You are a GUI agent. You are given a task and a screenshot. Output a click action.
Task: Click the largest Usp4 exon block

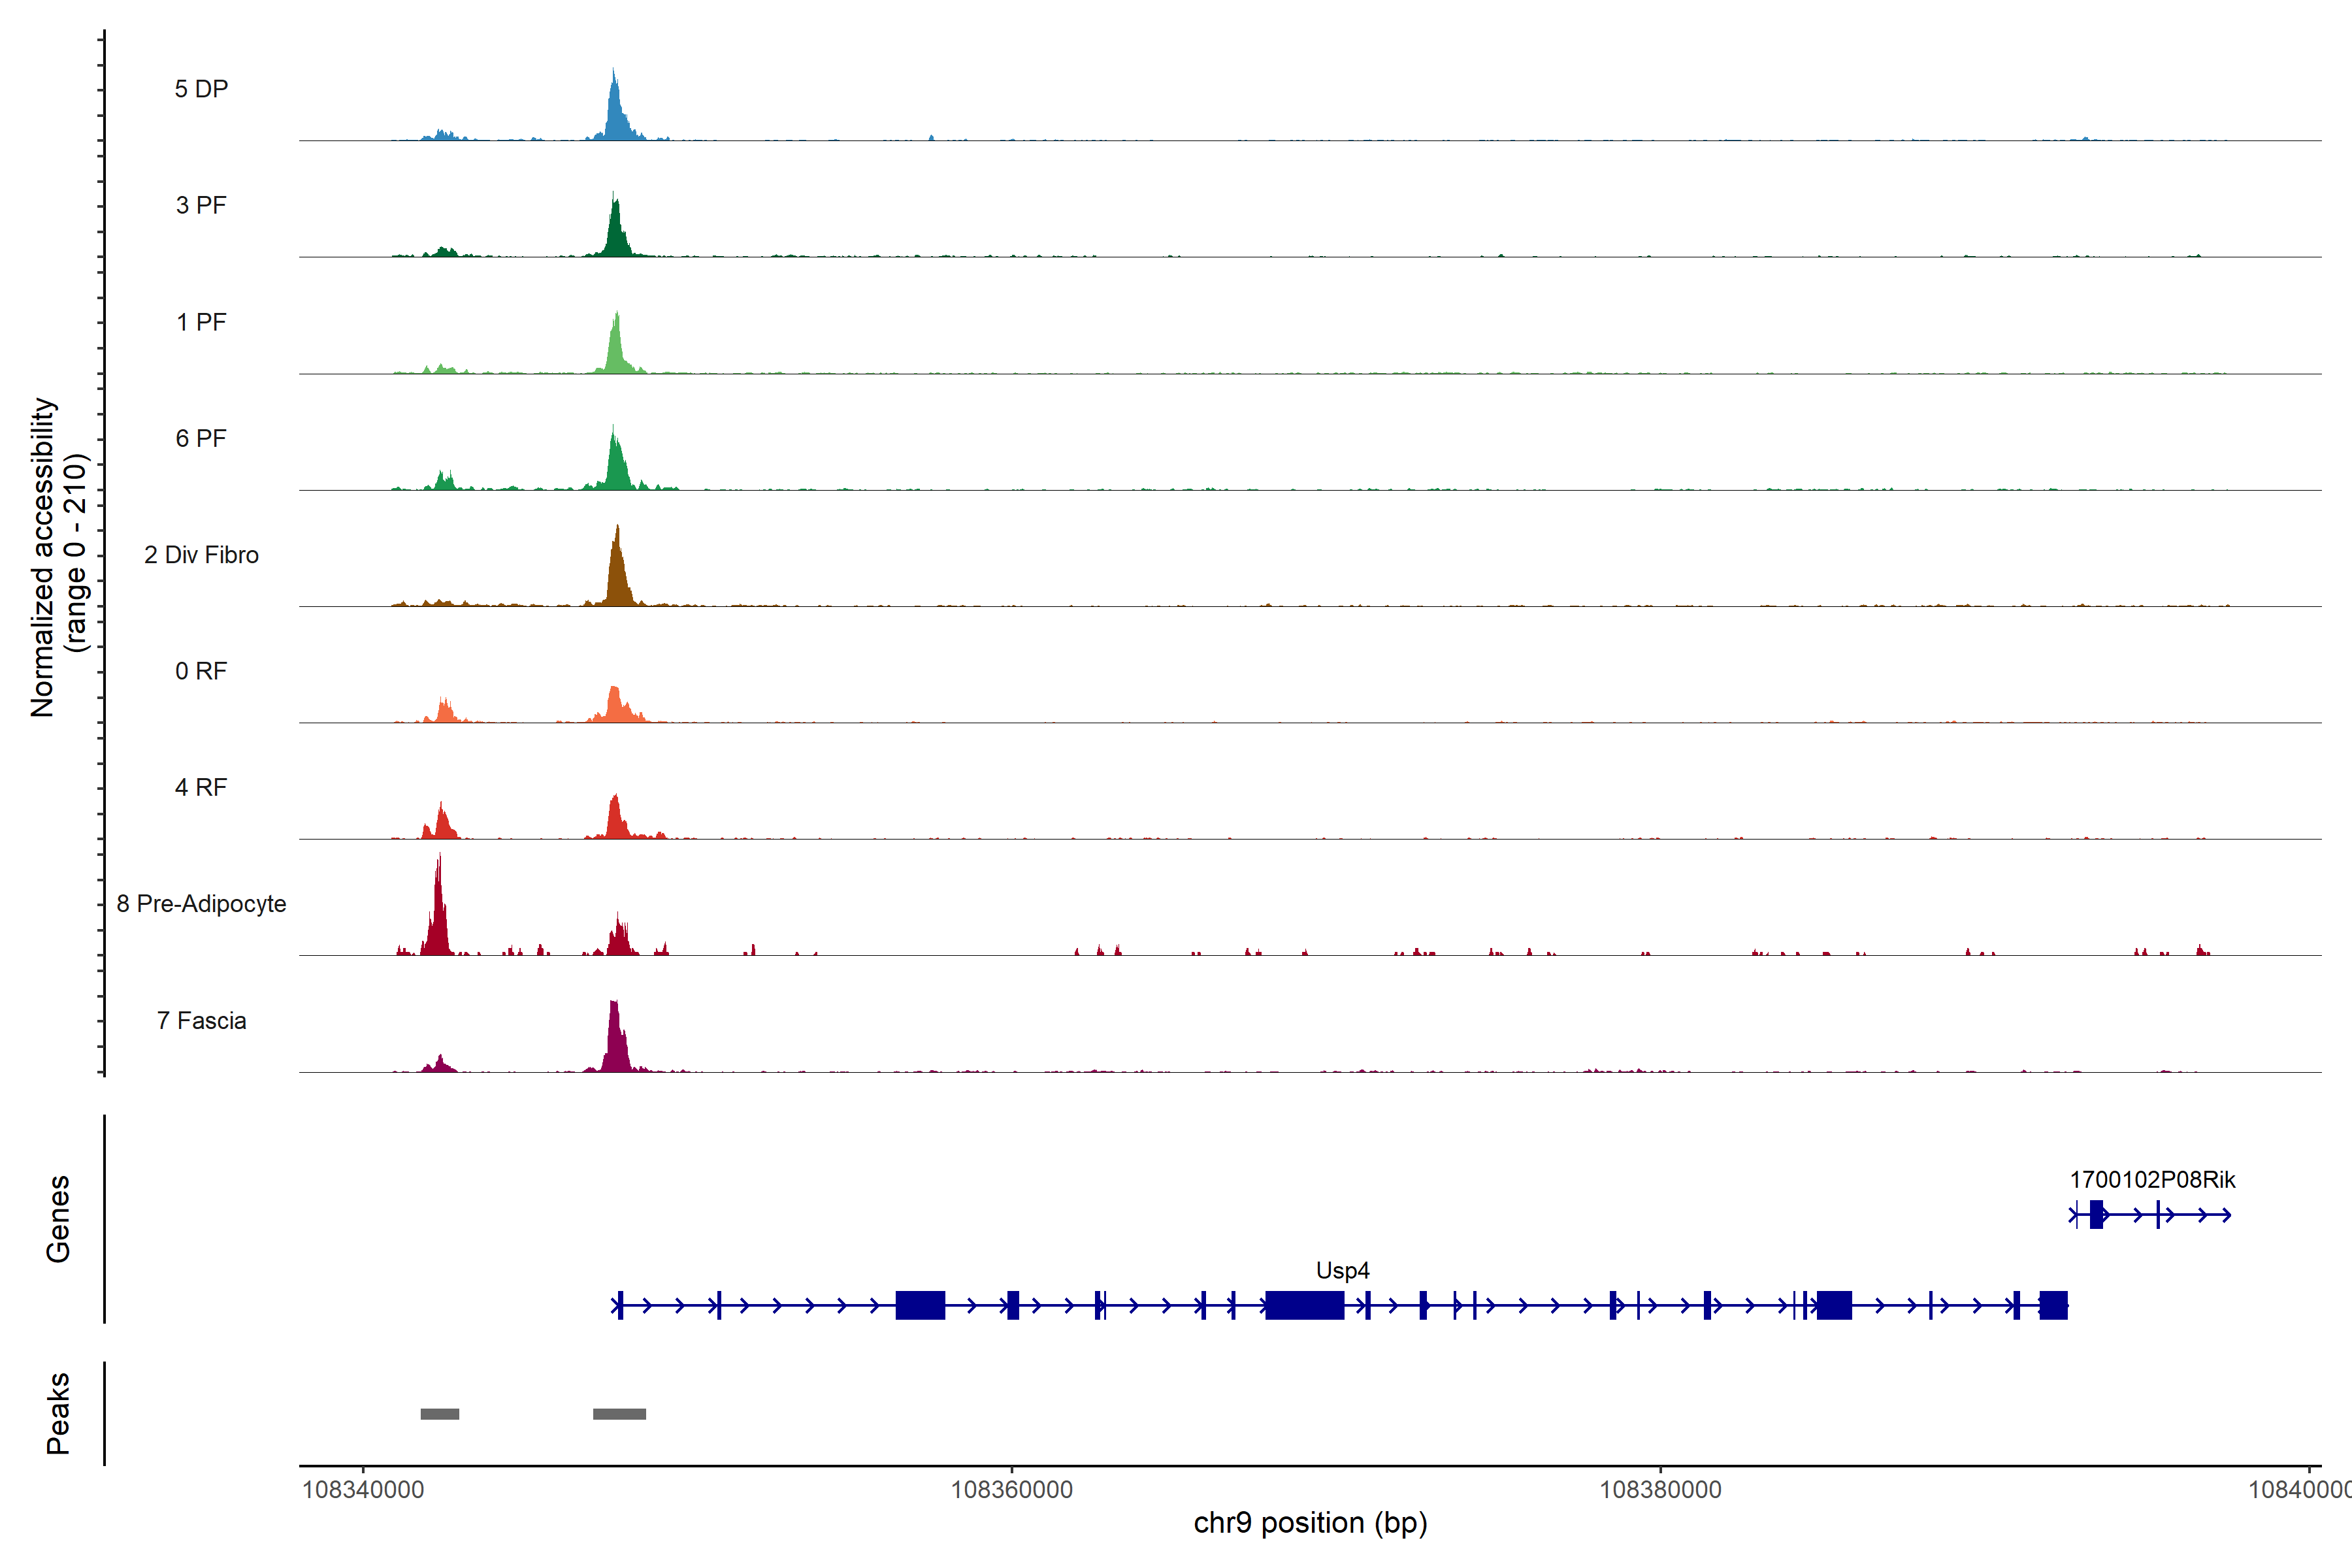click(1304, 1305)
